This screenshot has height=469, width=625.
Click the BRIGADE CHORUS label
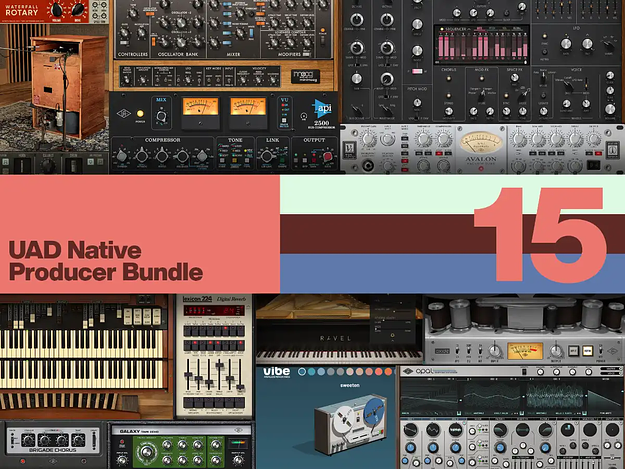53,450
